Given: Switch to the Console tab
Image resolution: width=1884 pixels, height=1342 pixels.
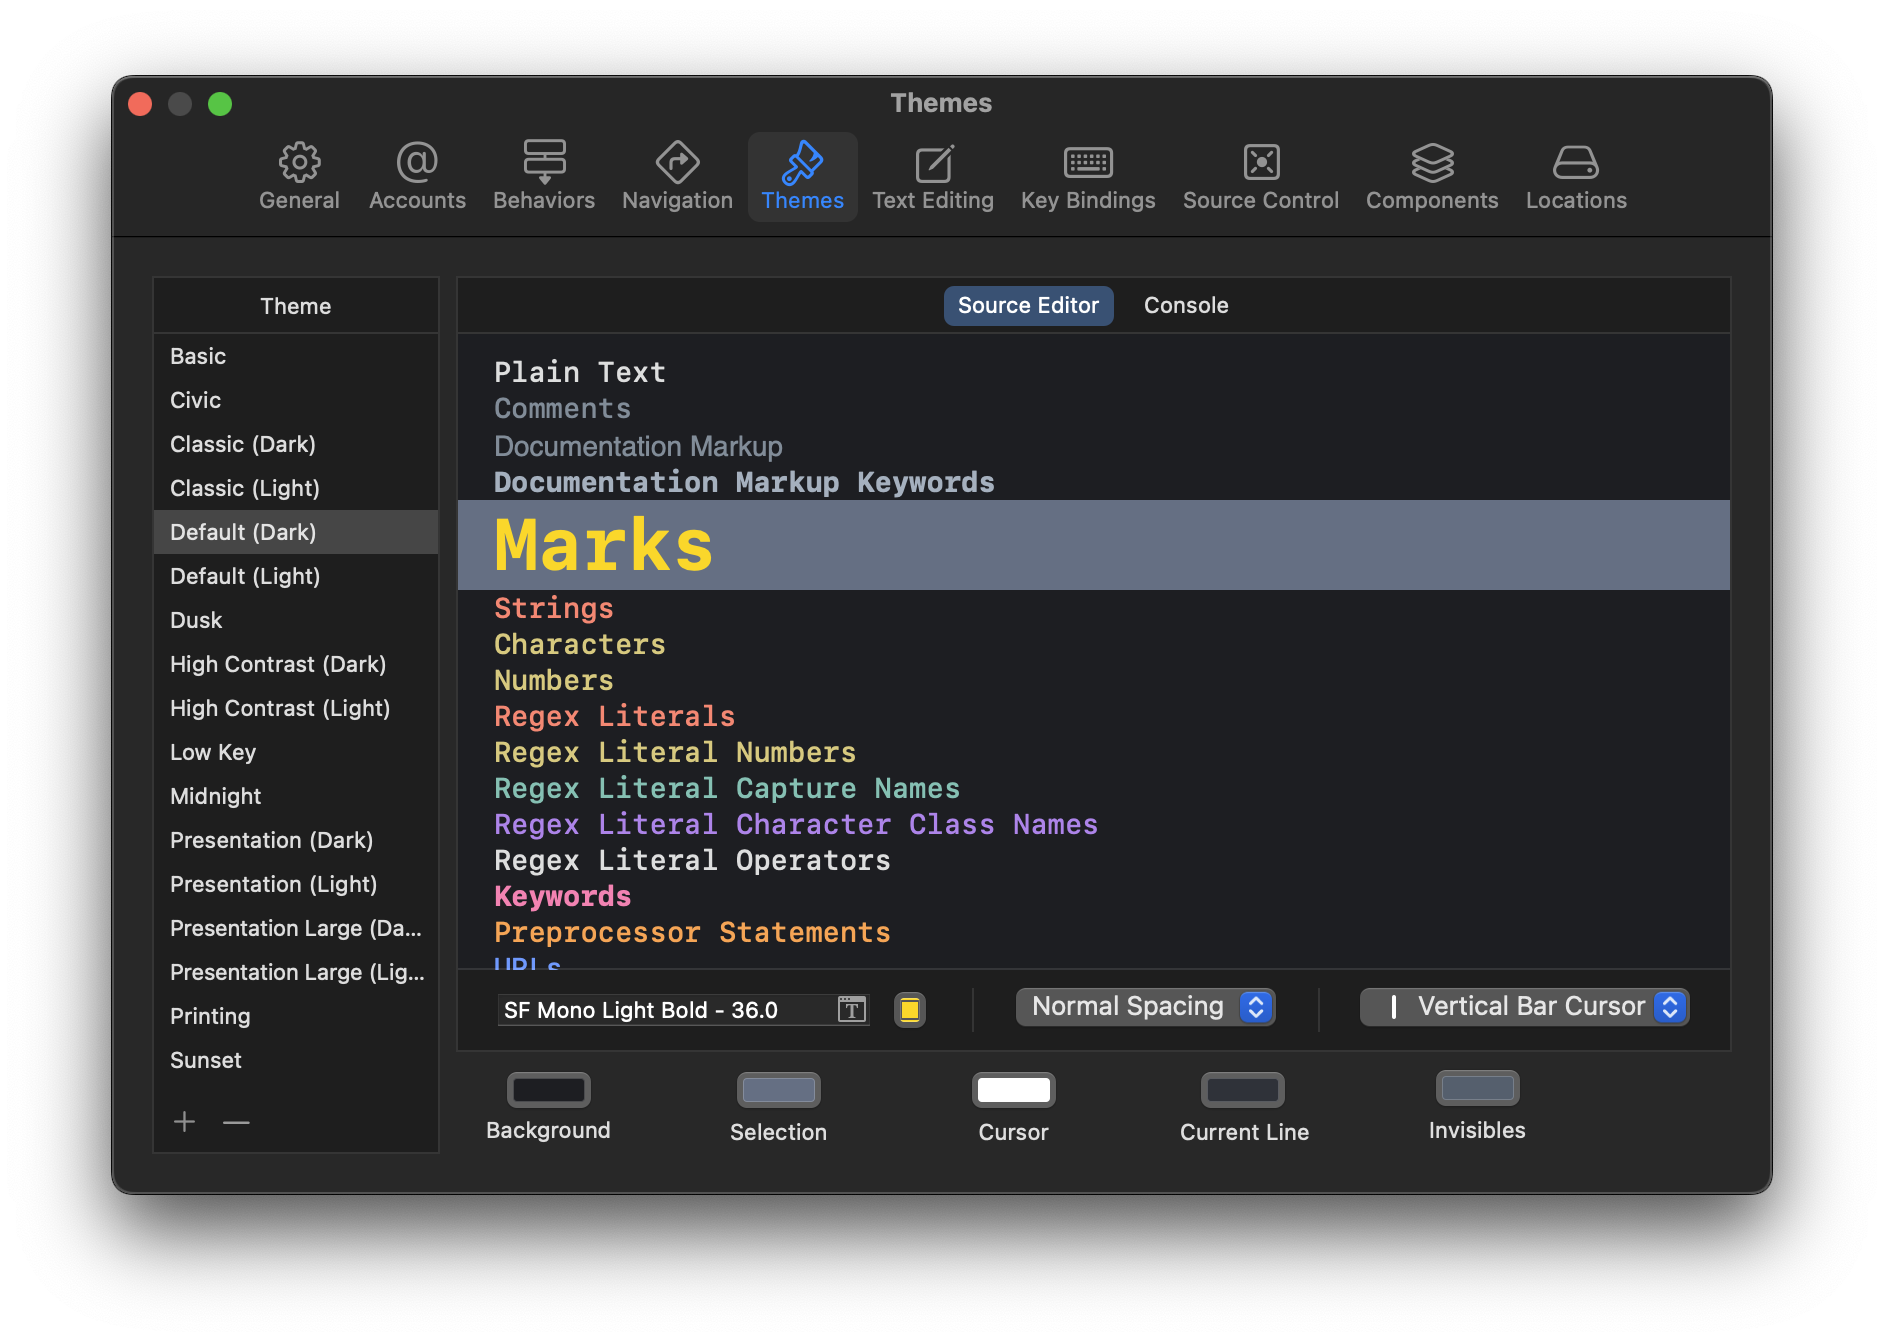Looking at the screenshot, I should coord(1185,306).
